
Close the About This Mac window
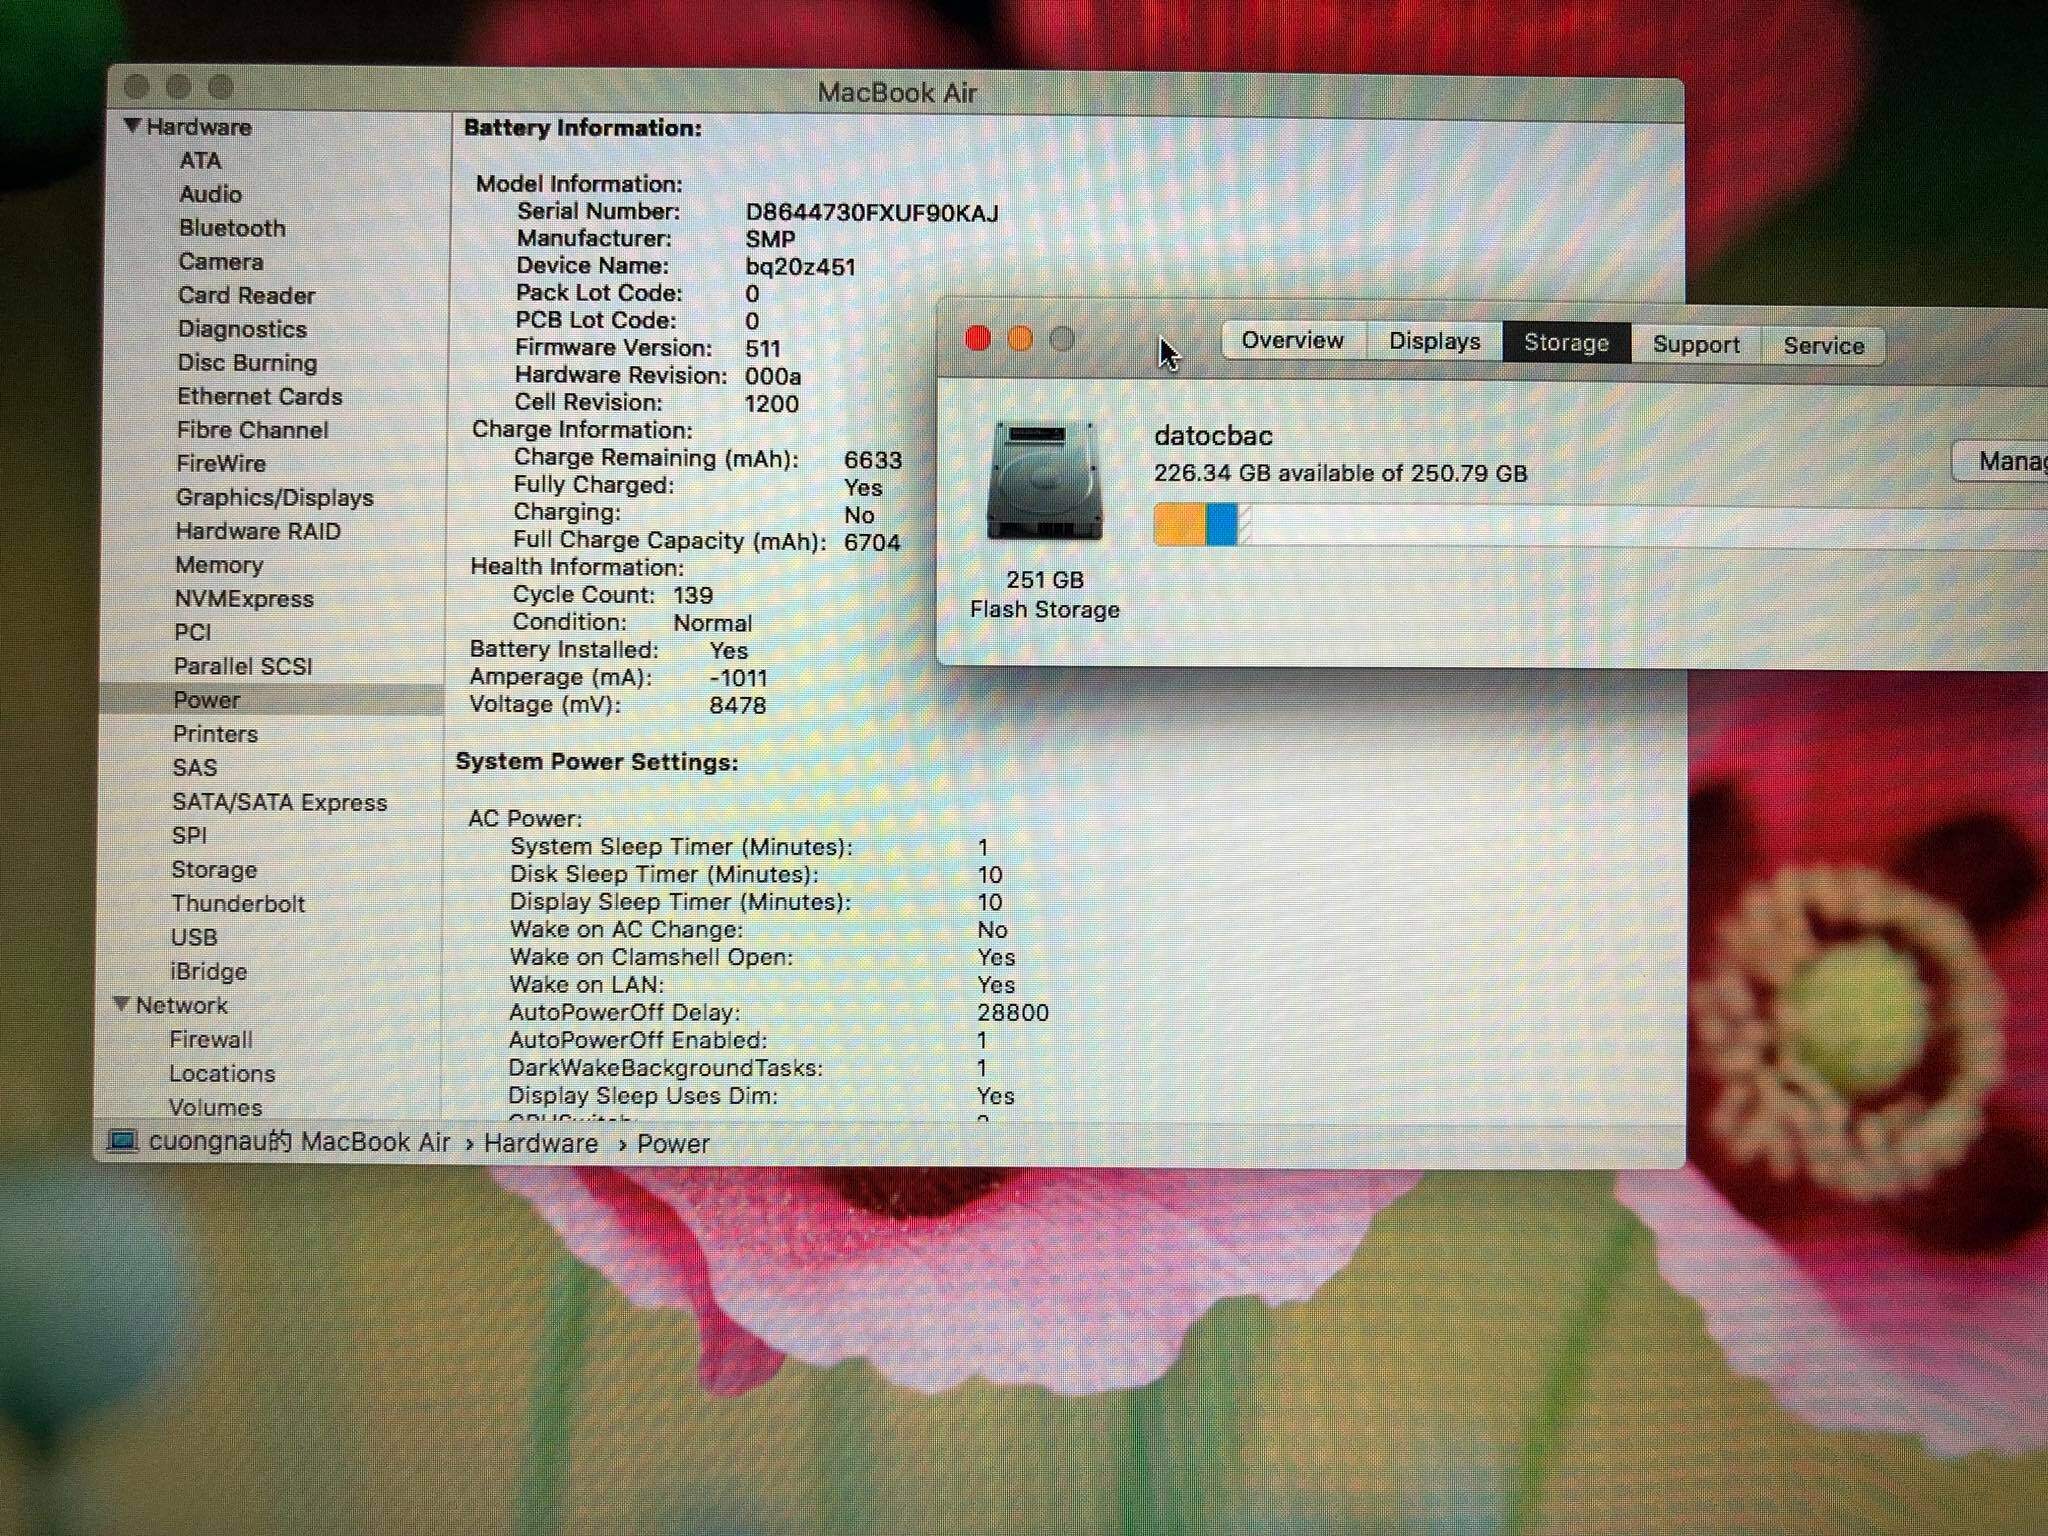coord(978,339)
